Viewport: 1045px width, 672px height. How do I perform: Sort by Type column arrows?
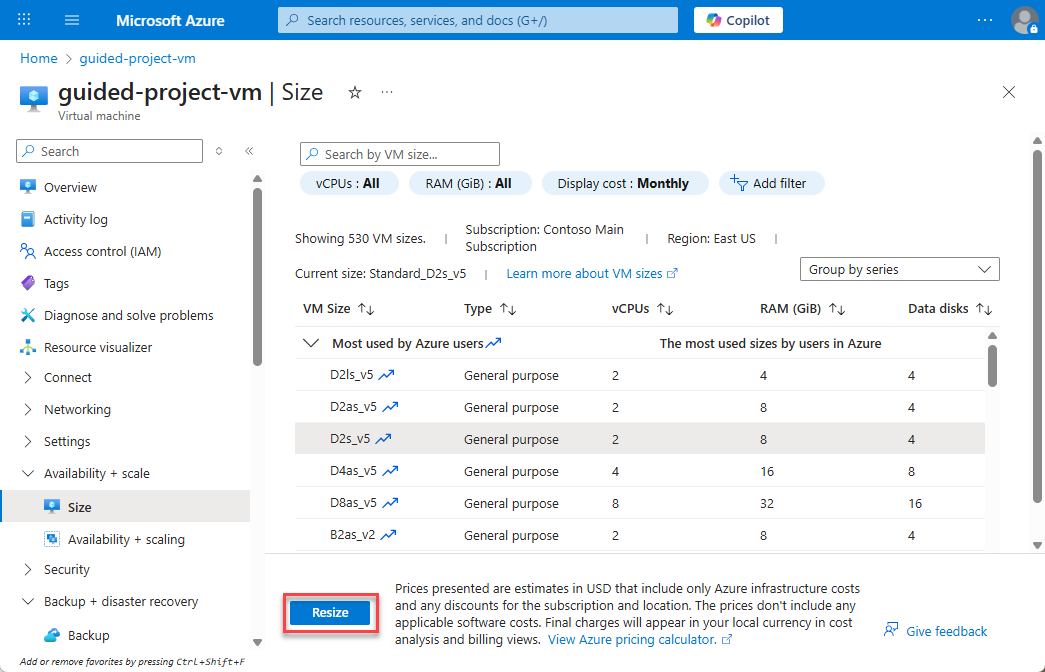pos(508,309)
